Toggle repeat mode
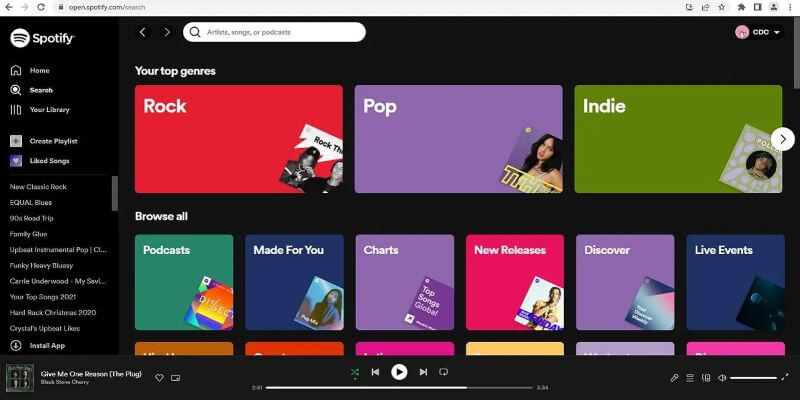 [443, 372]
